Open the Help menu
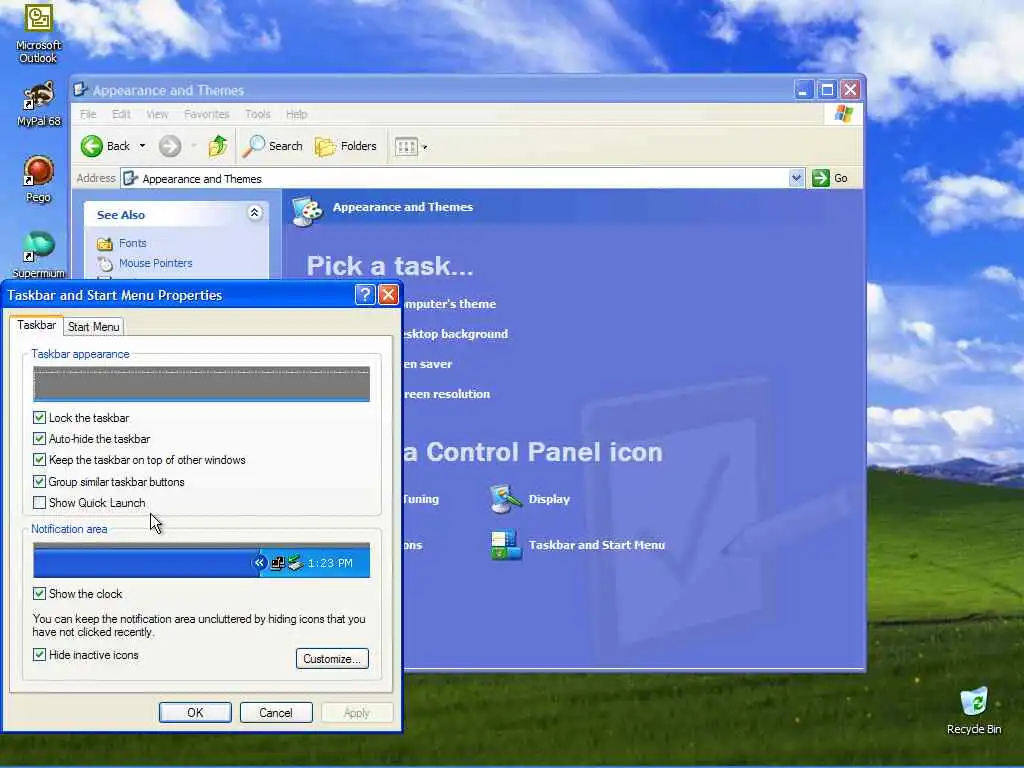1024x768 pixels. click(296, 114)
